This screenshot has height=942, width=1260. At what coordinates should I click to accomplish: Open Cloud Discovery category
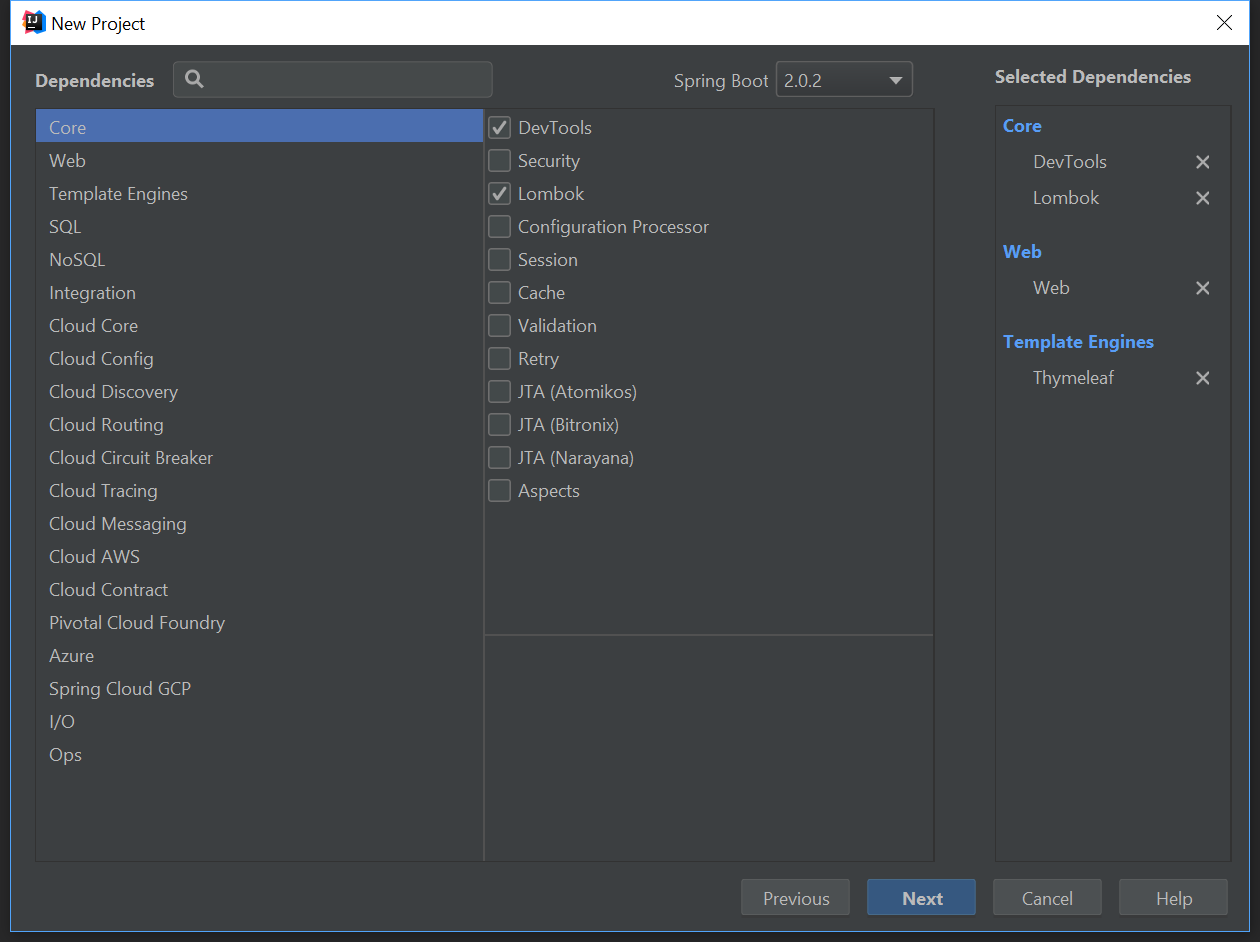tap(259, 392)
